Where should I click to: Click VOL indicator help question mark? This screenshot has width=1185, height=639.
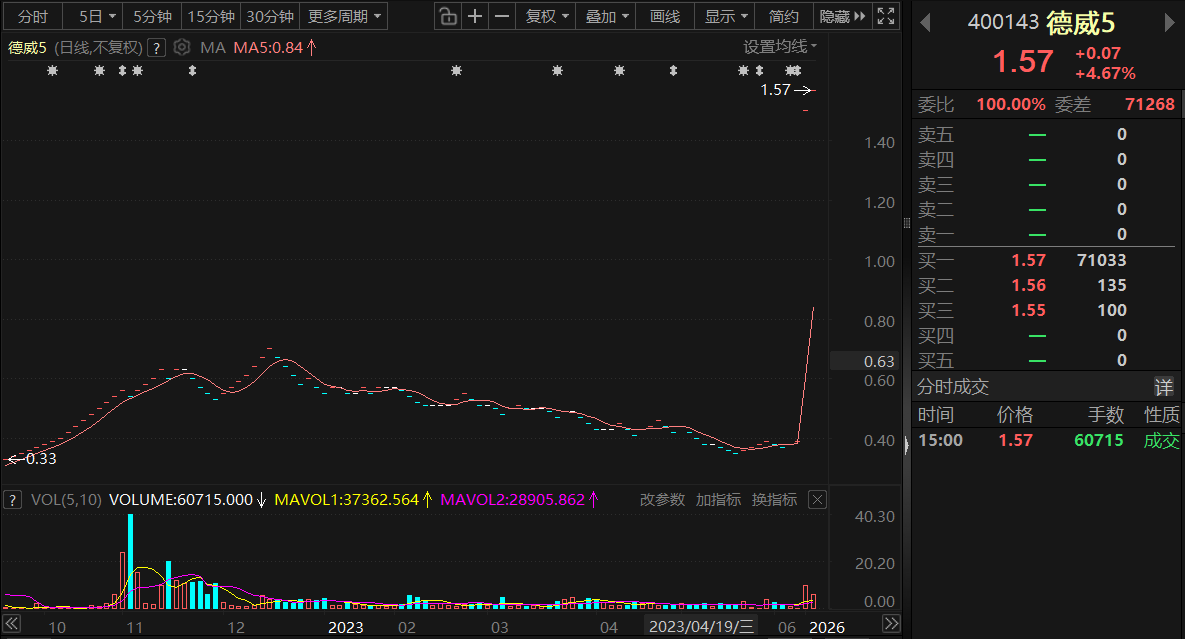click(12, 499)
